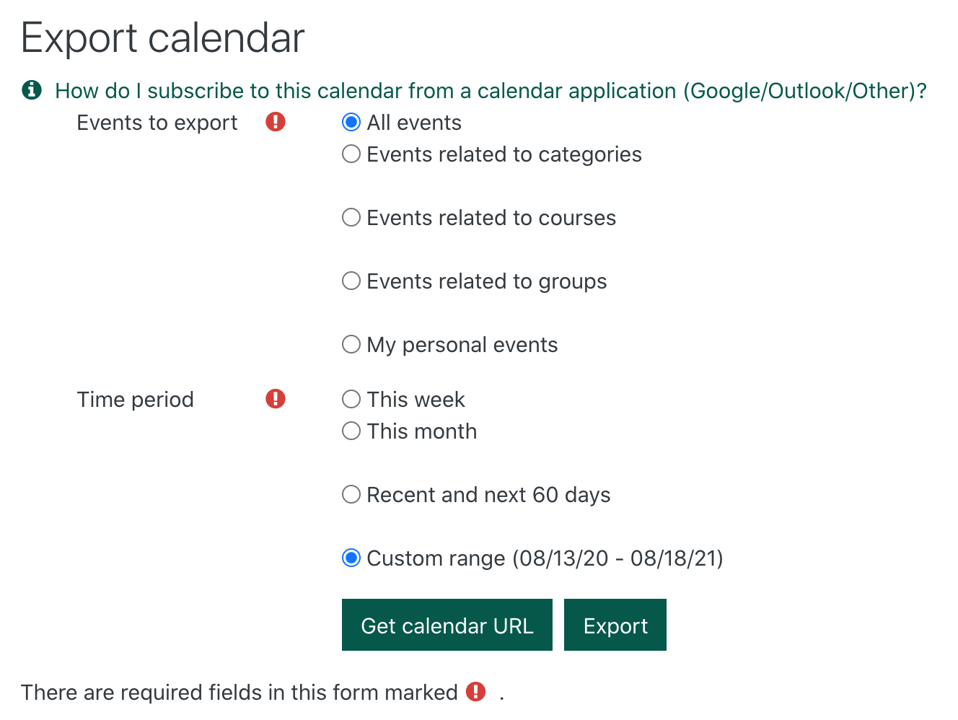The width and height of the screenshot is (958, 720).
Task: Select Events related to groups
Action: pyautogui.click(x=351, y=281)
